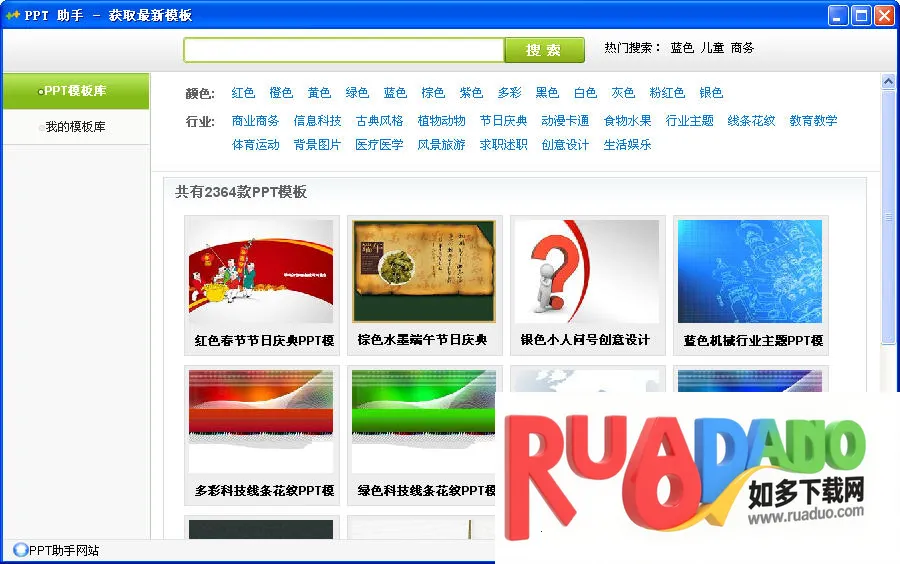
Task: Switch to PPT模板库 tab
Action: pyautogui.click(x=75, y=91)
